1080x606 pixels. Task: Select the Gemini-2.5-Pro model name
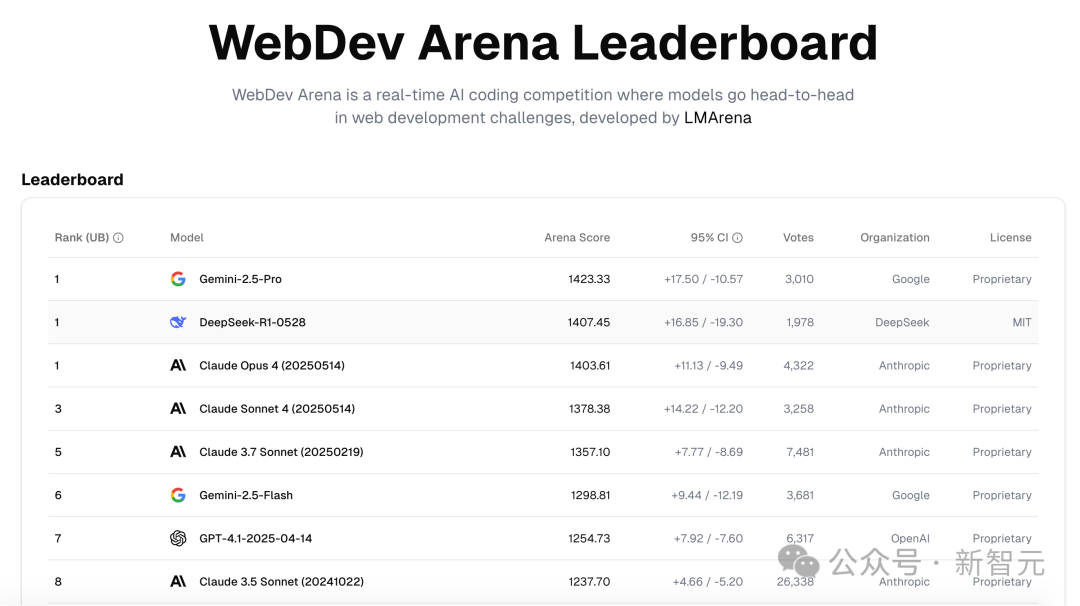pyautogui.click(x=240, y=279)
